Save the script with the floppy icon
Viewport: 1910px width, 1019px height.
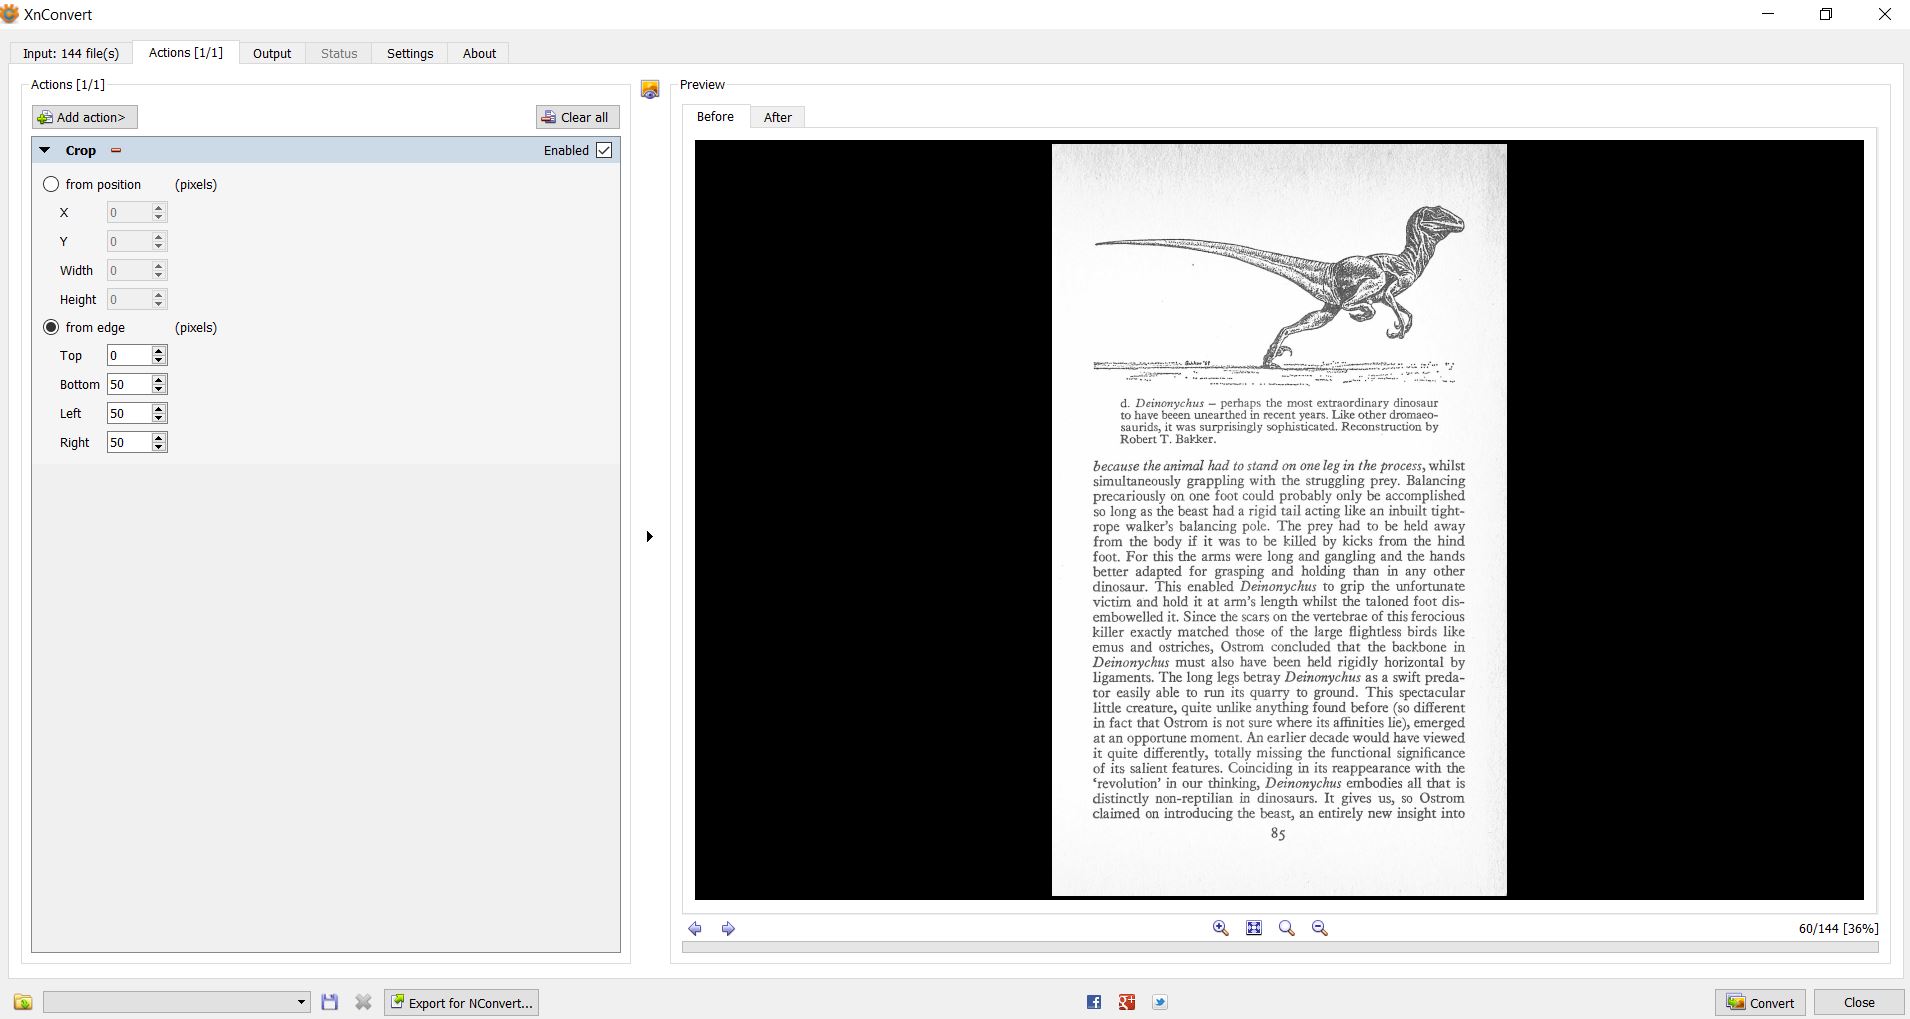(x=330, y=1002)
